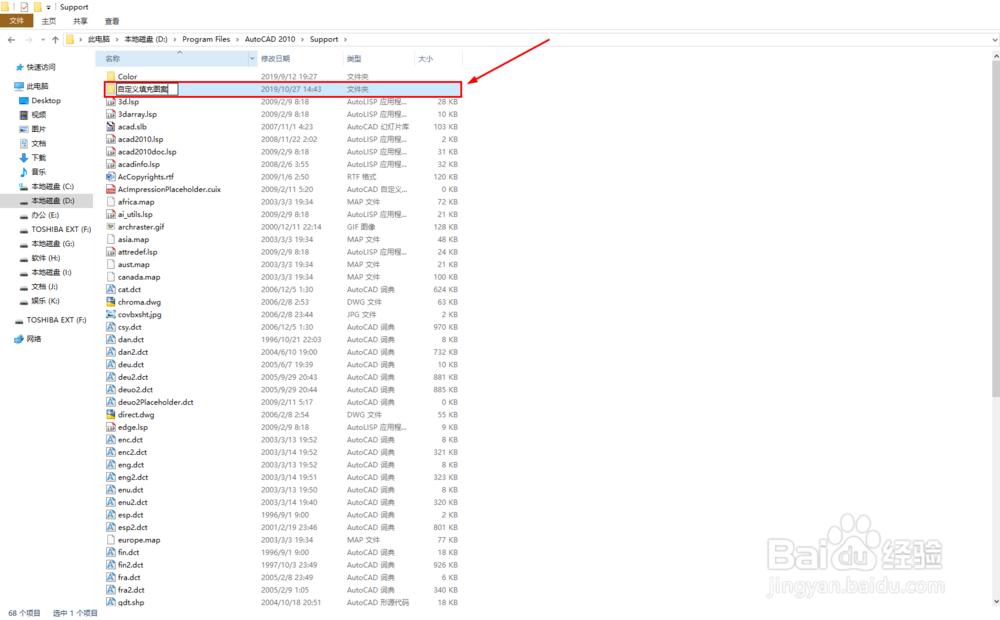Click gdt.shp shape file icon

click(111, 602)
